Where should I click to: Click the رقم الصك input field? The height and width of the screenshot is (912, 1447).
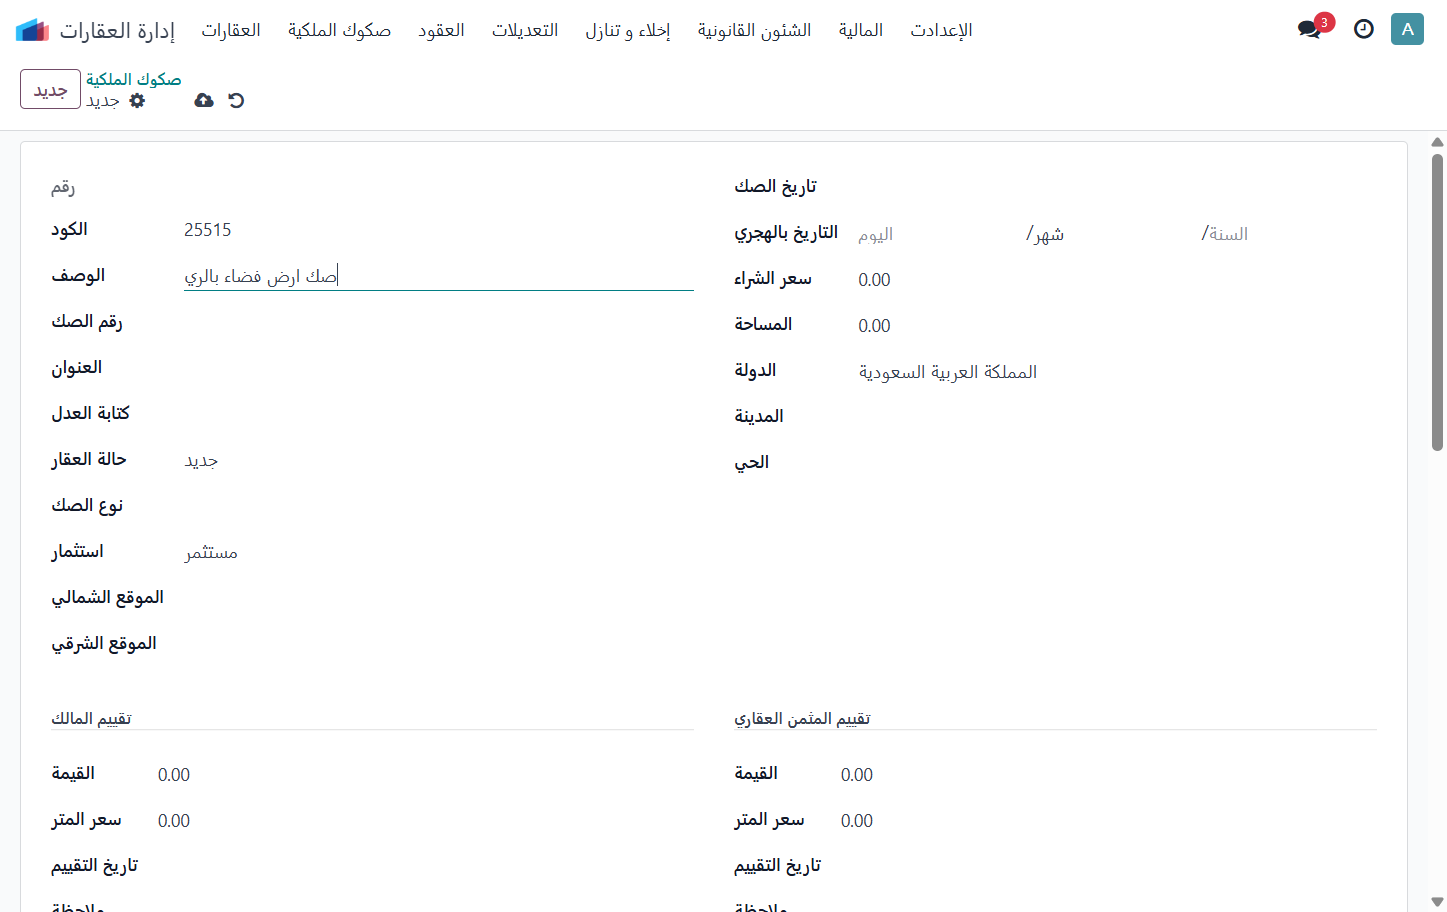click(439, 322)
